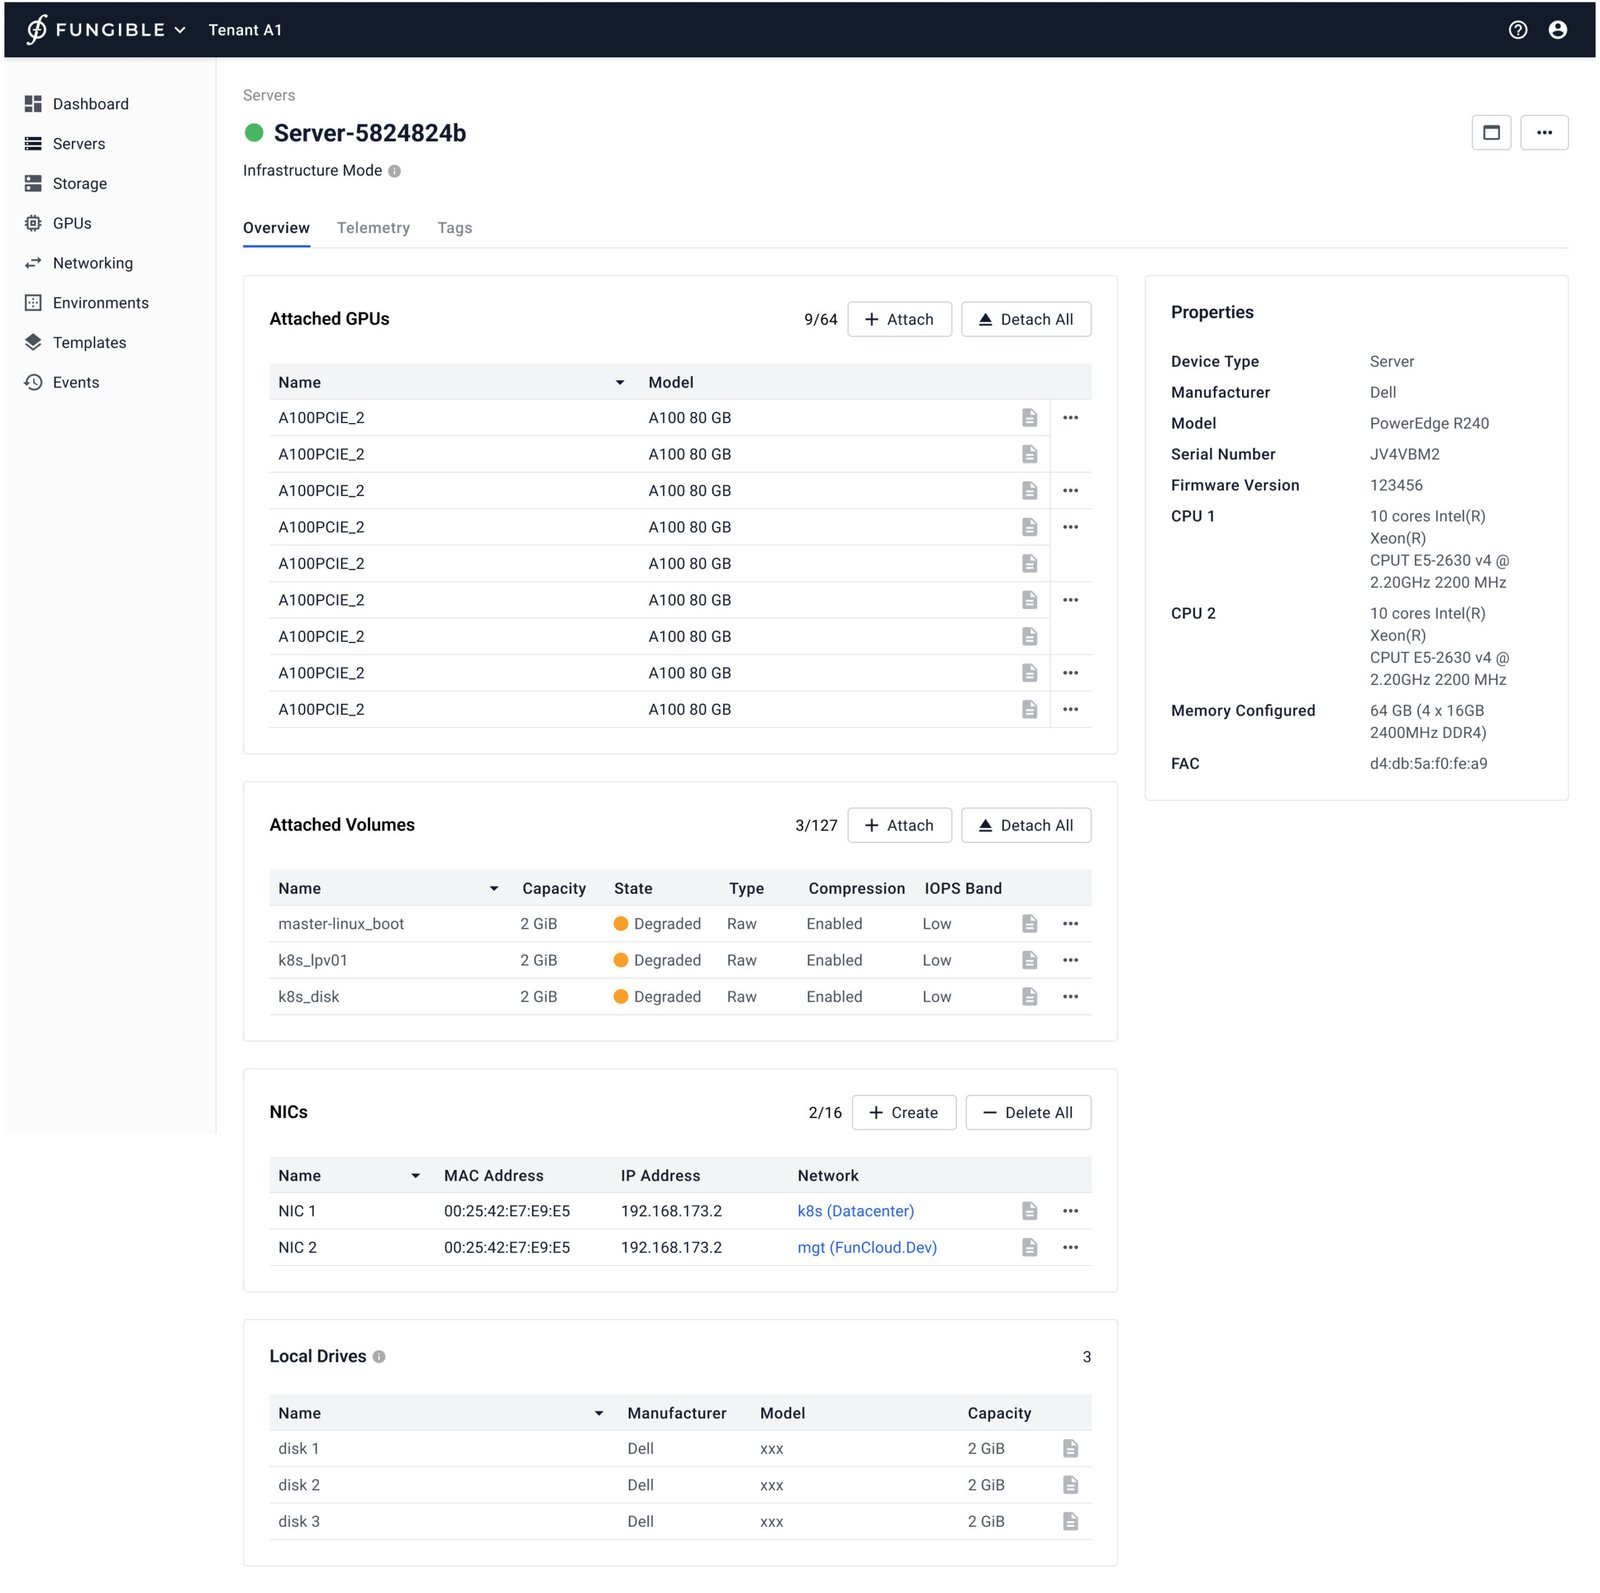The height and width of the screenshot is (1593, 1600).
Task: Click the Local Drives info icon
Action: 379,1357
